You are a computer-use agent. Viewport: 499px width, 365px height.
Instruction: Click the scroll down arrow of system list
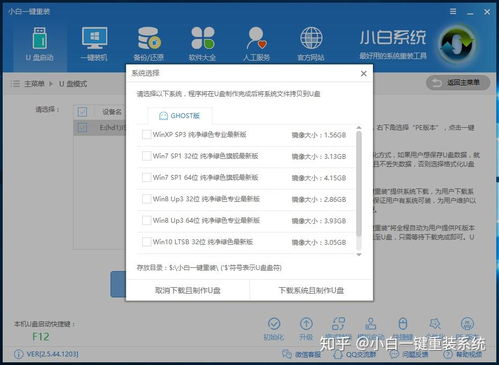point(359,254)
